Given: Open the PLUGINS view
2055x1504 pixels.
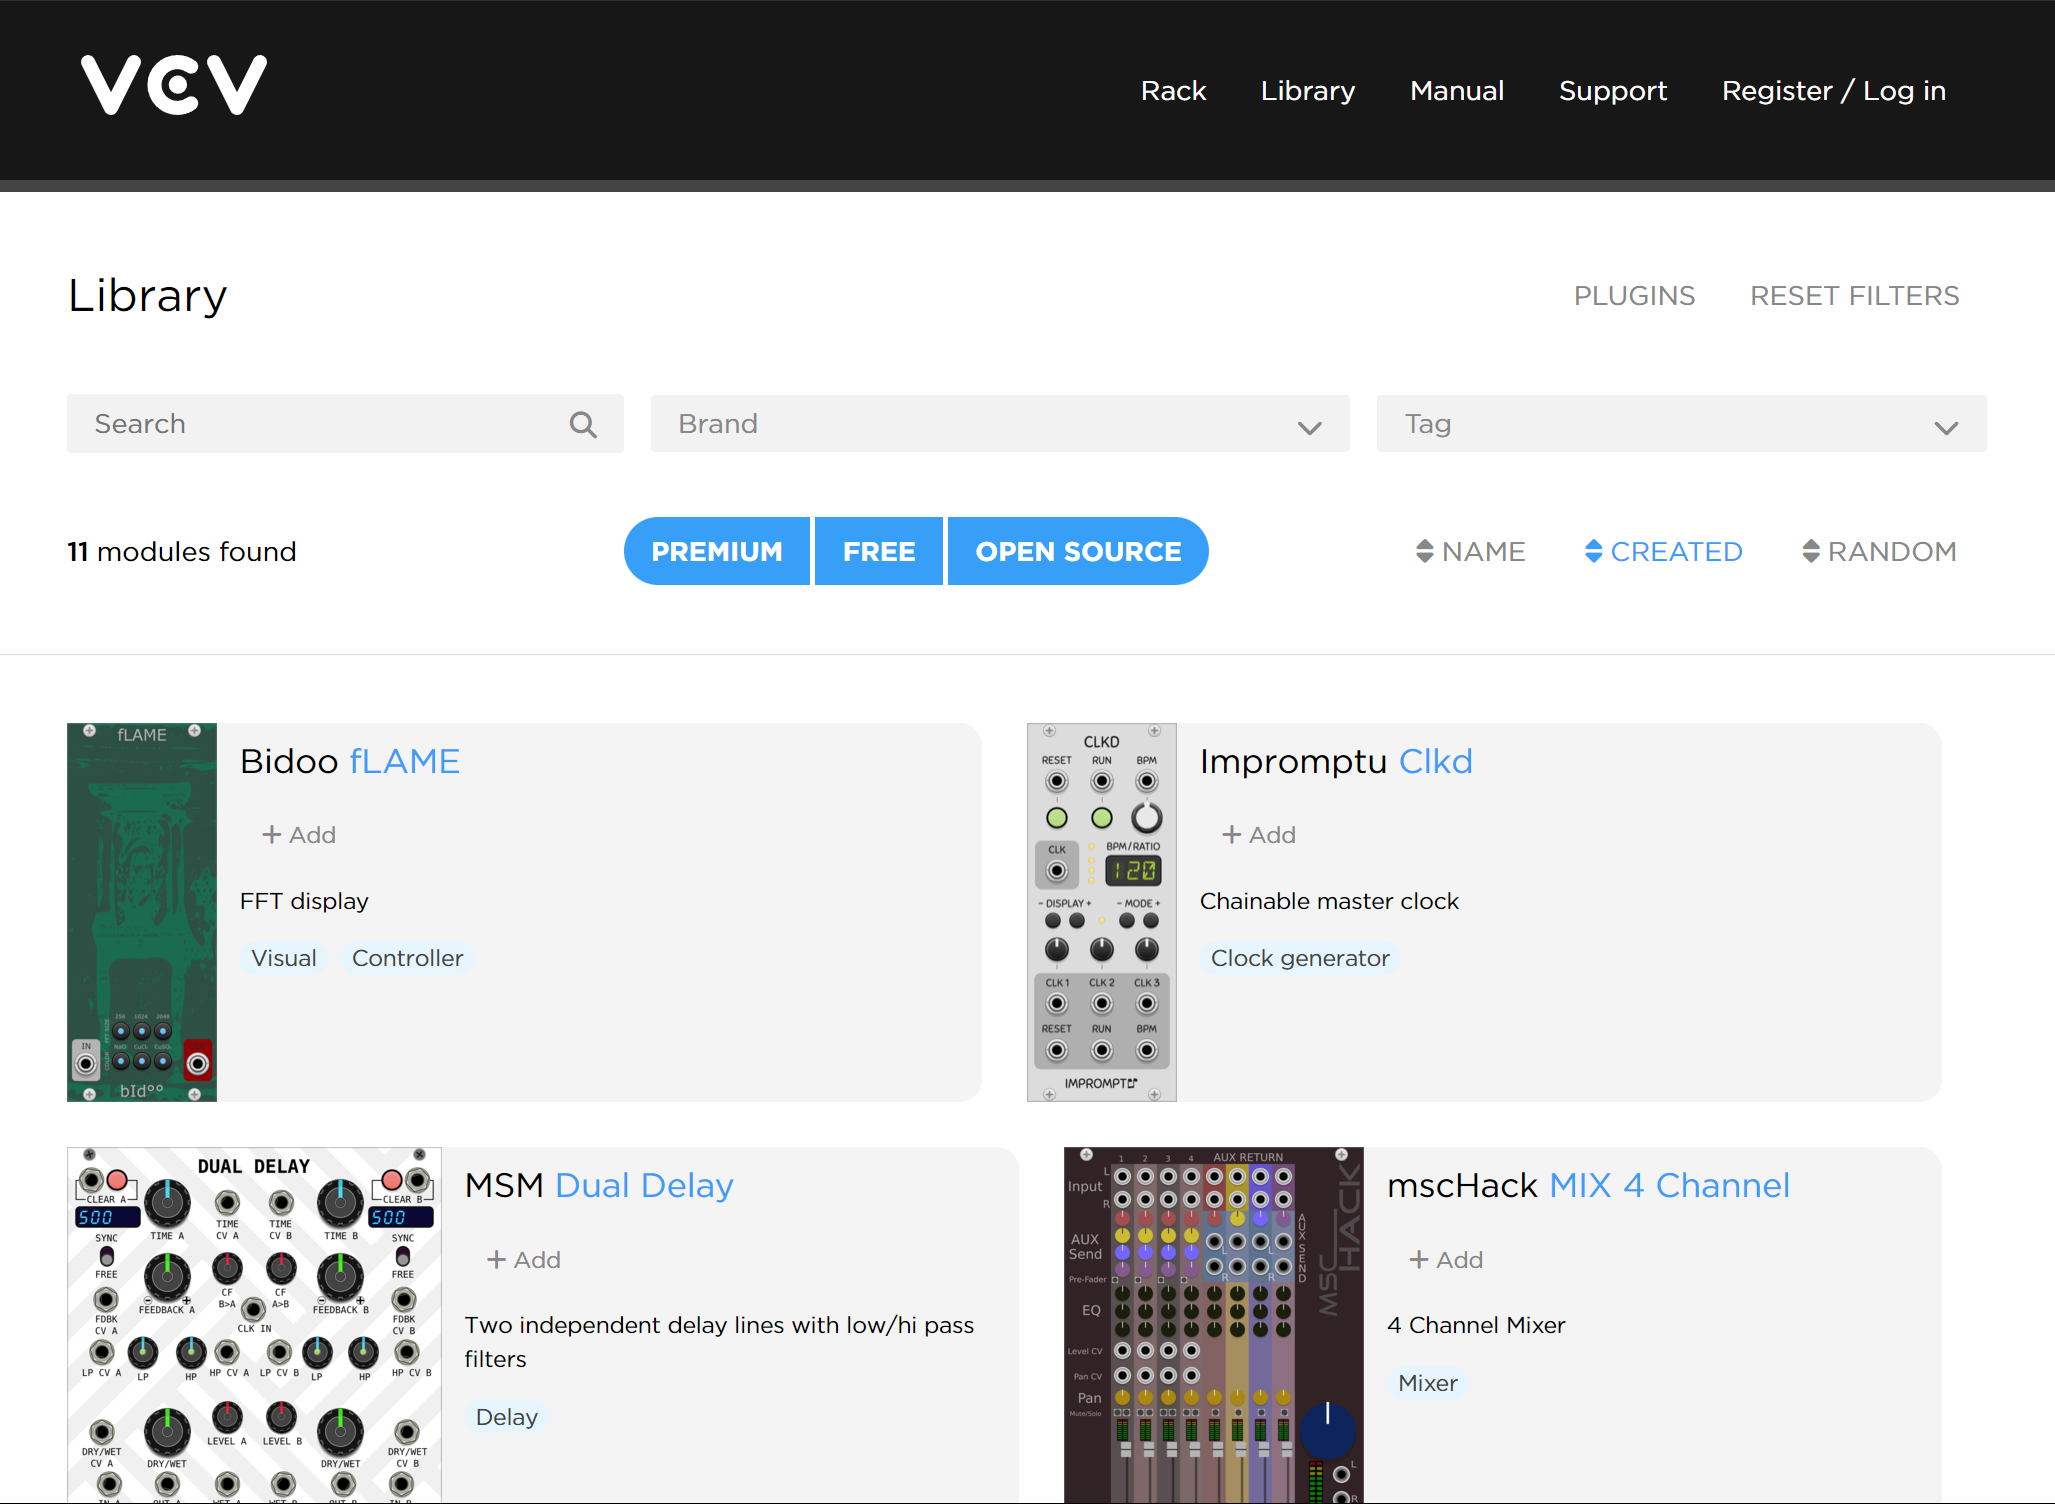Looking at the screenshot, I should [x=1634, y=296].
